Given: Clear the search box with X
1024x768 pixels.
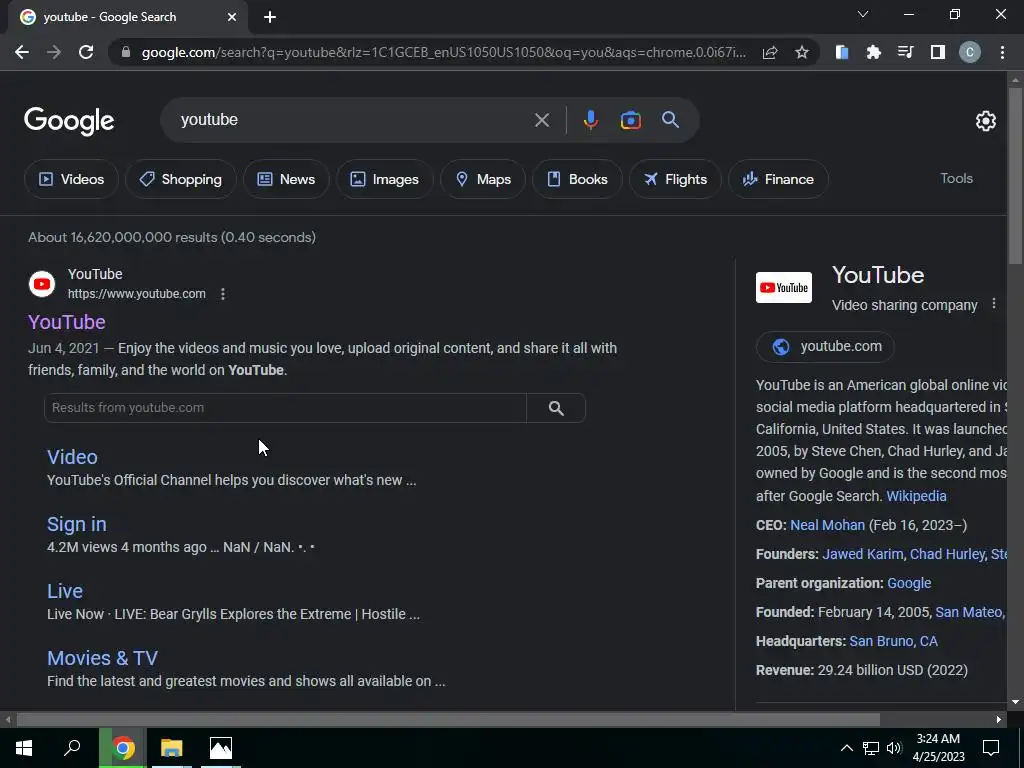Looking at the screenshot, I should (x=542, y=120).
